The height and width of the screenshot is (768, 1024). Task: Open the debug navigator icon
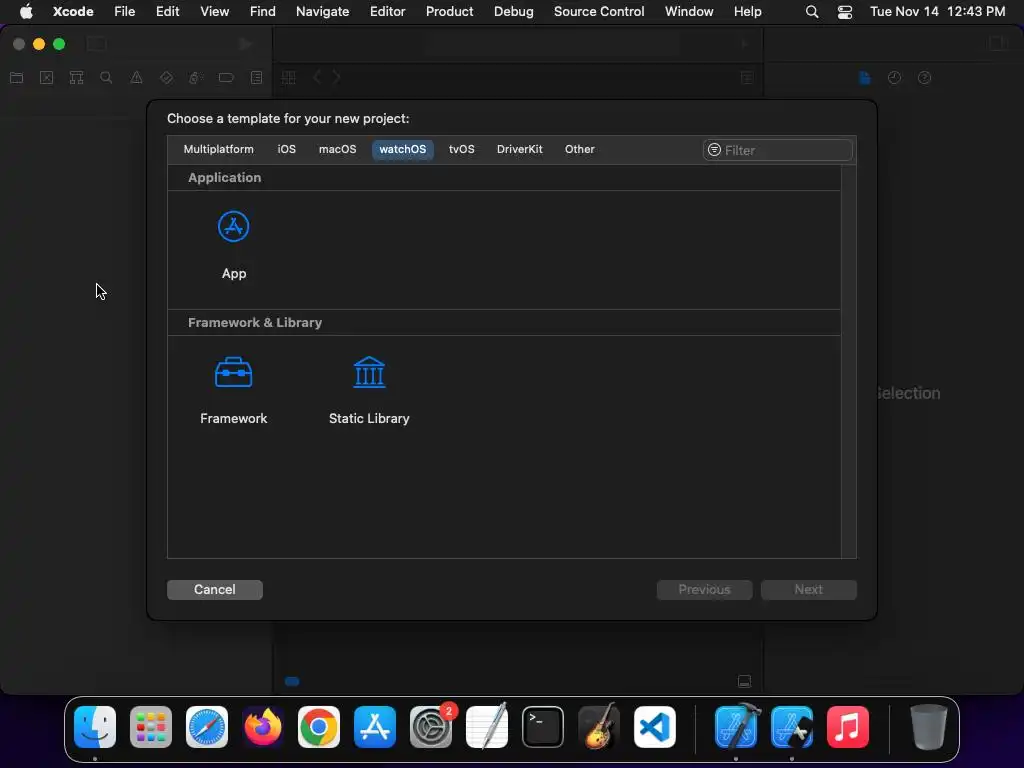tap(195, 78)
